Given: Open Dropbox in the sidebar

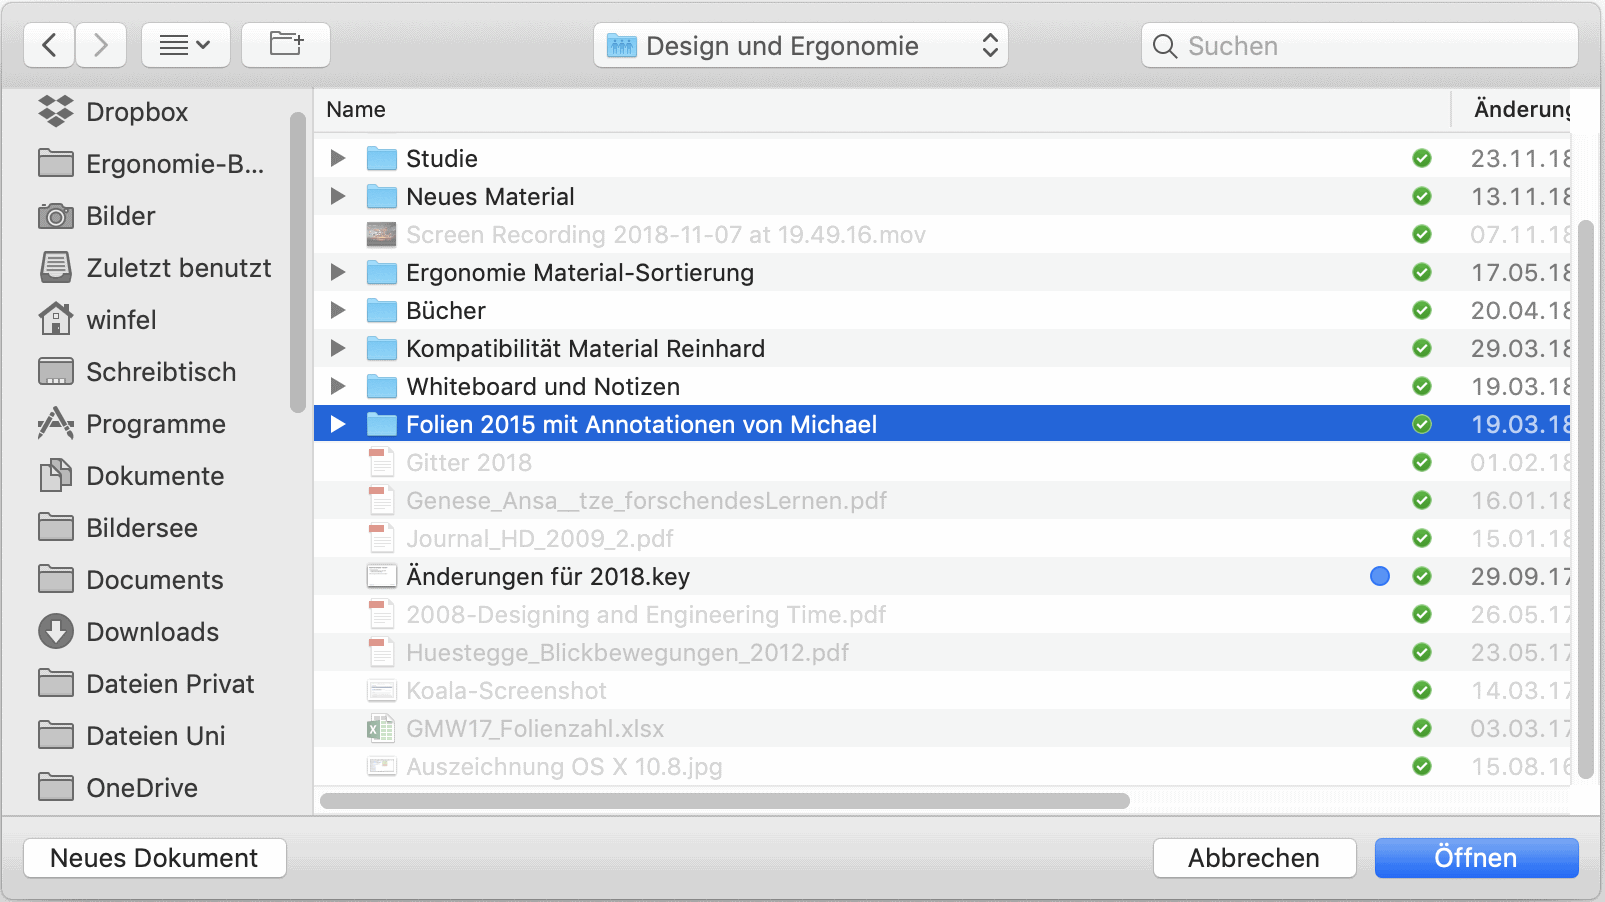Looking at the screenshot, I should click(136, 112).
